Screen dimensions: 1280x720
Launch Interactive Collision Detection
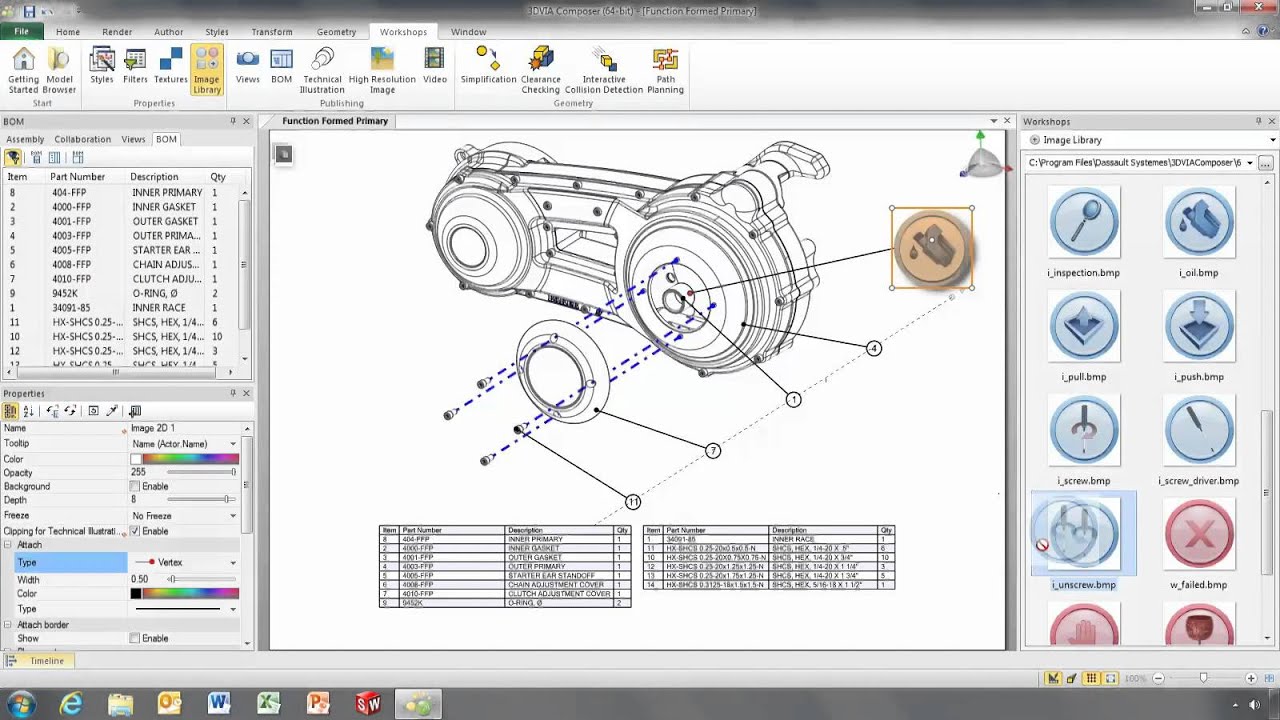click(604, 71)
